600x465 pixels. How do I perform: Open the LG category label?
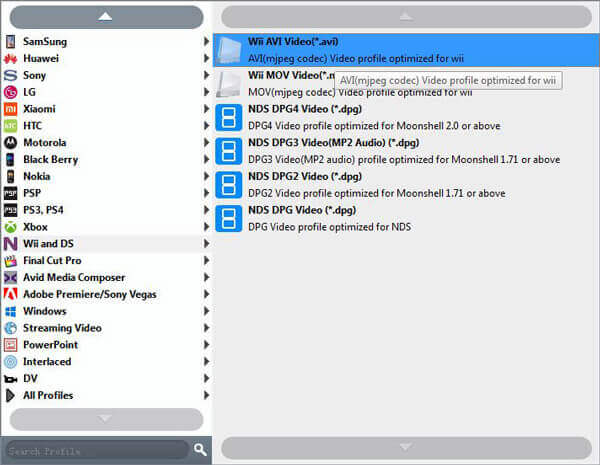29,92
